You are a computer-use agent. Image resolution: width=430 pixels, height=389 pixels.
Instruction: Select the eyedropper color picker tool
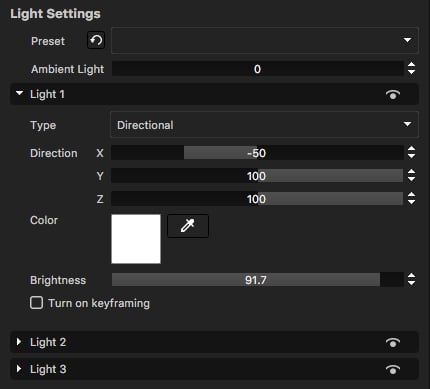pos(188,226)
